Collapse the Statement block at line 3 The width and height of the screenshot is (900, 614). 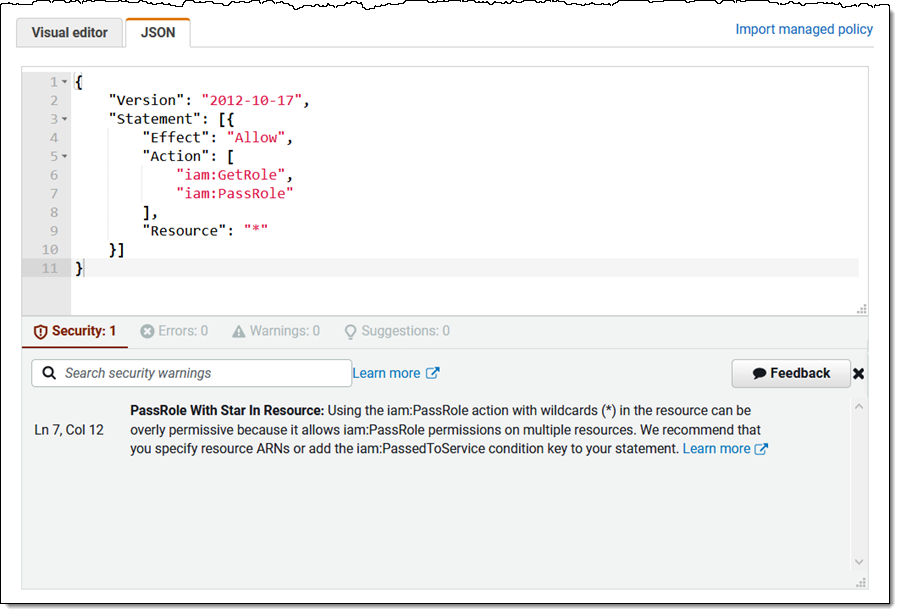[64, 119]
